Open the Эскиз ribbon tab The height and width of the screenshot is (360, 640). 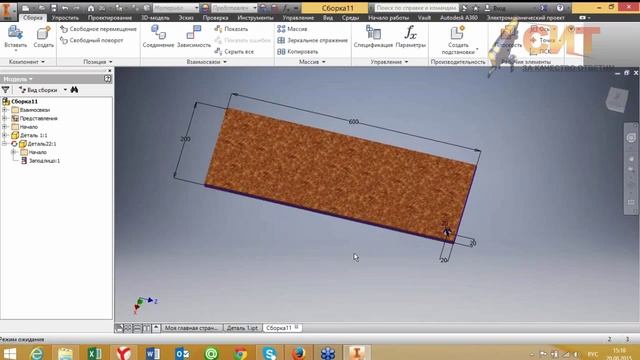click(x=186, y=18)
